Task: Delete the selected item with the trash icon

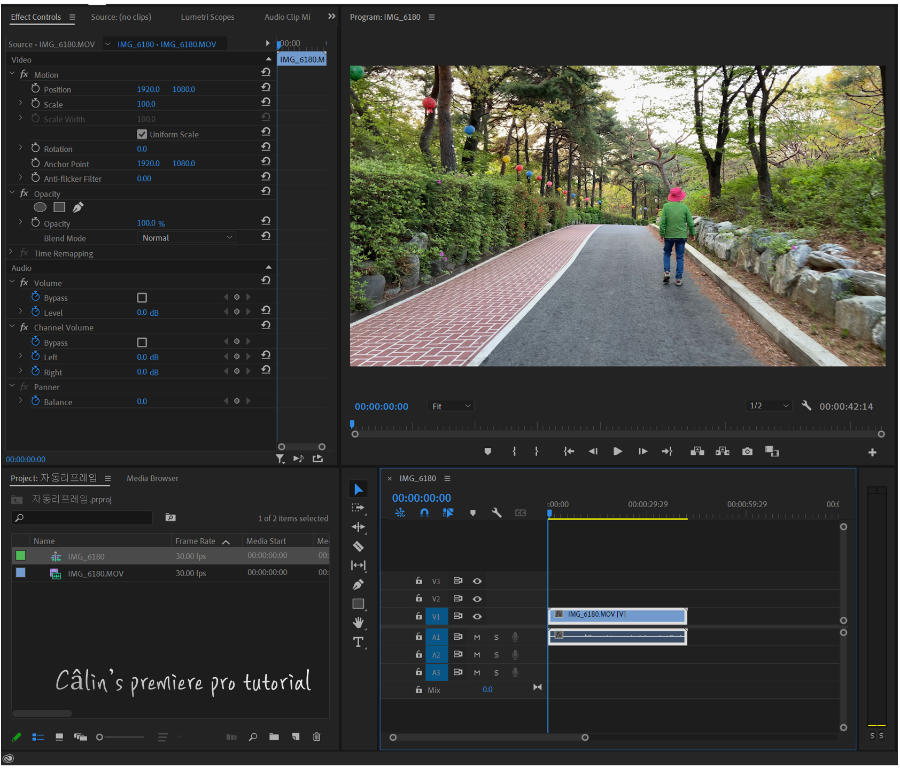Action: coord(316,737)
